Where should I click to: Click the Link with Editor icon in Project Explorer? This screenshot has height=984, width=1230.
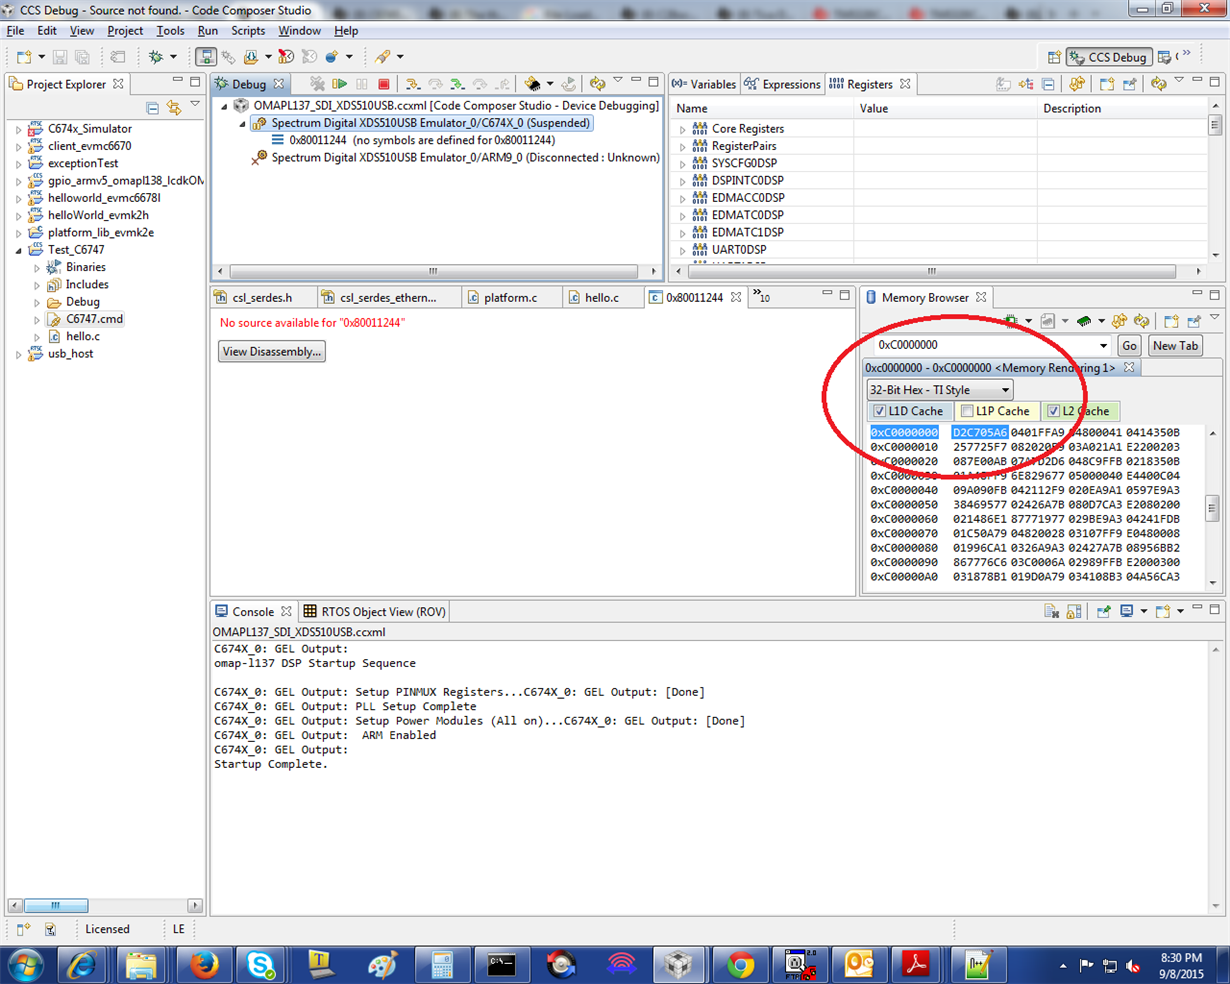174,107
